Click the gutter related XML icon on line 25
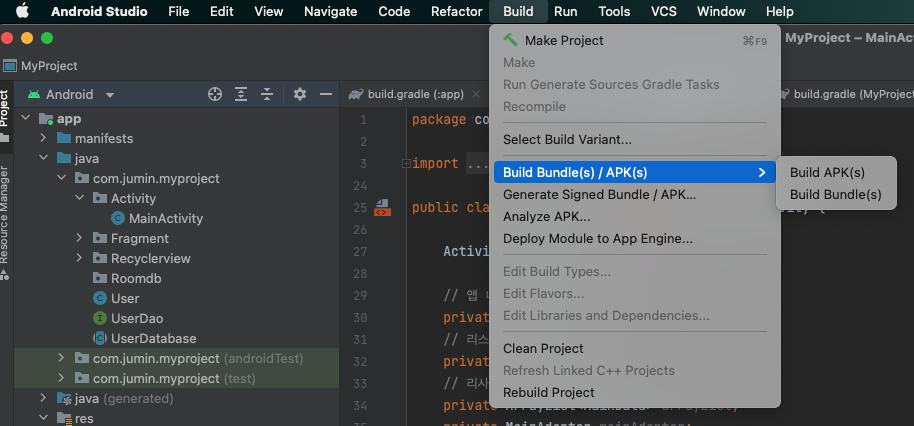Viewport: 914px width, 426px height. tap(382, 207)
